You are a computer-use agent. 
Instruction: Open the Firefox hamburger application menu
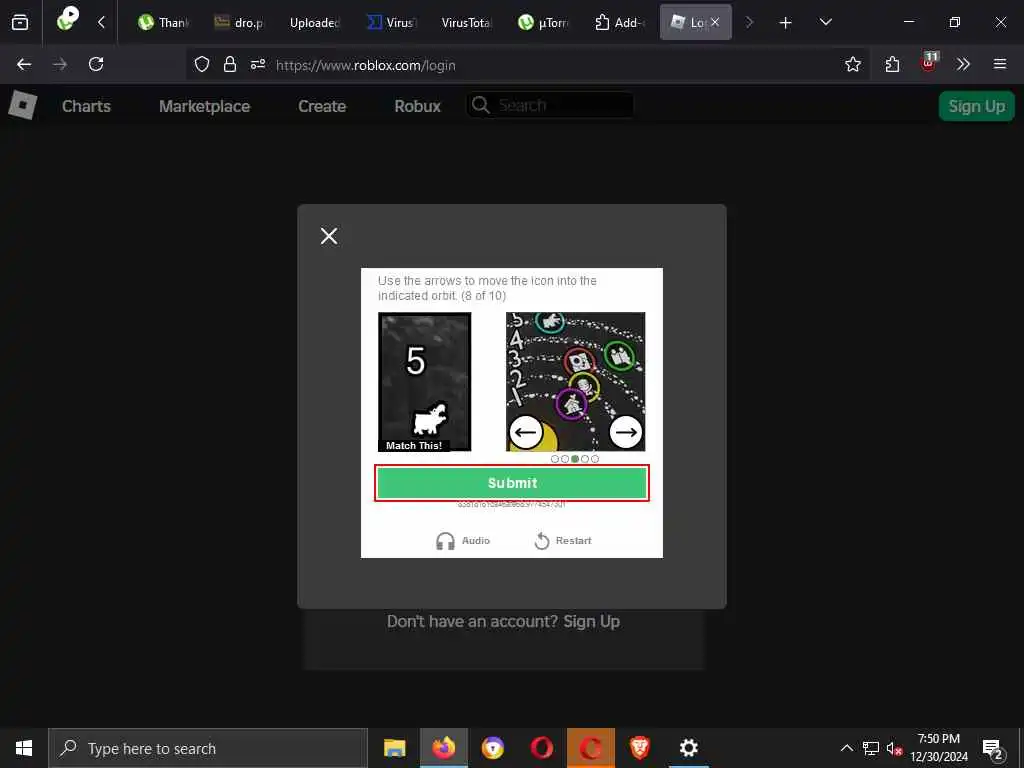(x=1000, y=64)
